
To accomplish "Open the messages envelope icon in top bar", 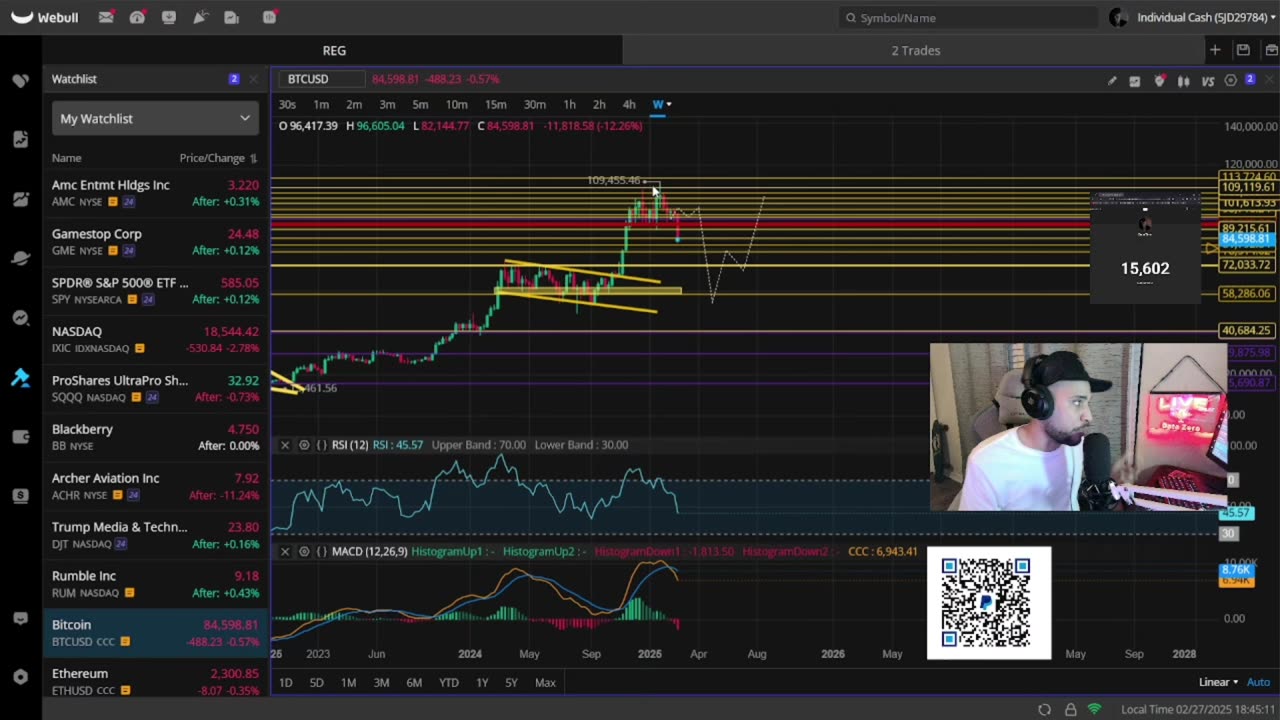I will click(106, 17).
